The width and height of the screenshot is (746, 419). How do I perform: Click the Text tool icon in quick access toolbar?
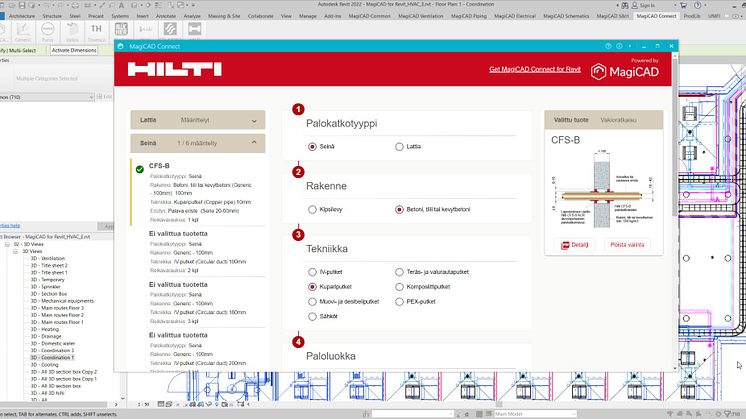coord(121,5)
